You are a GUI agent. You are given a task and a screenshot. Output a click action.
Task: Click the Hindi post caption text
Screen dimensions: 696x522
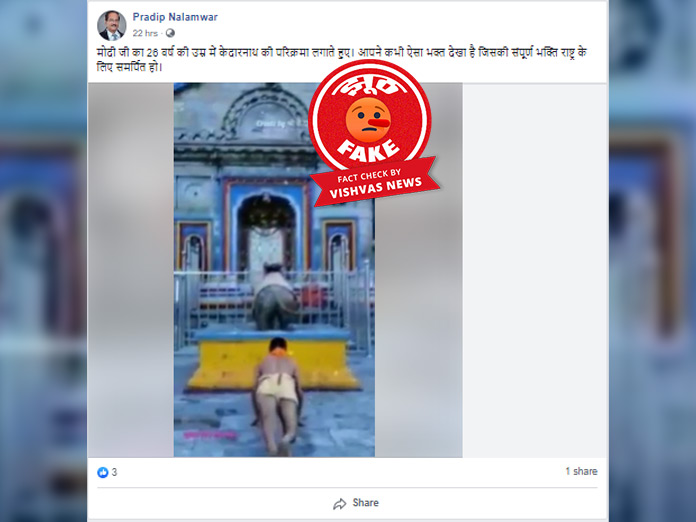[x=341, y=59]
